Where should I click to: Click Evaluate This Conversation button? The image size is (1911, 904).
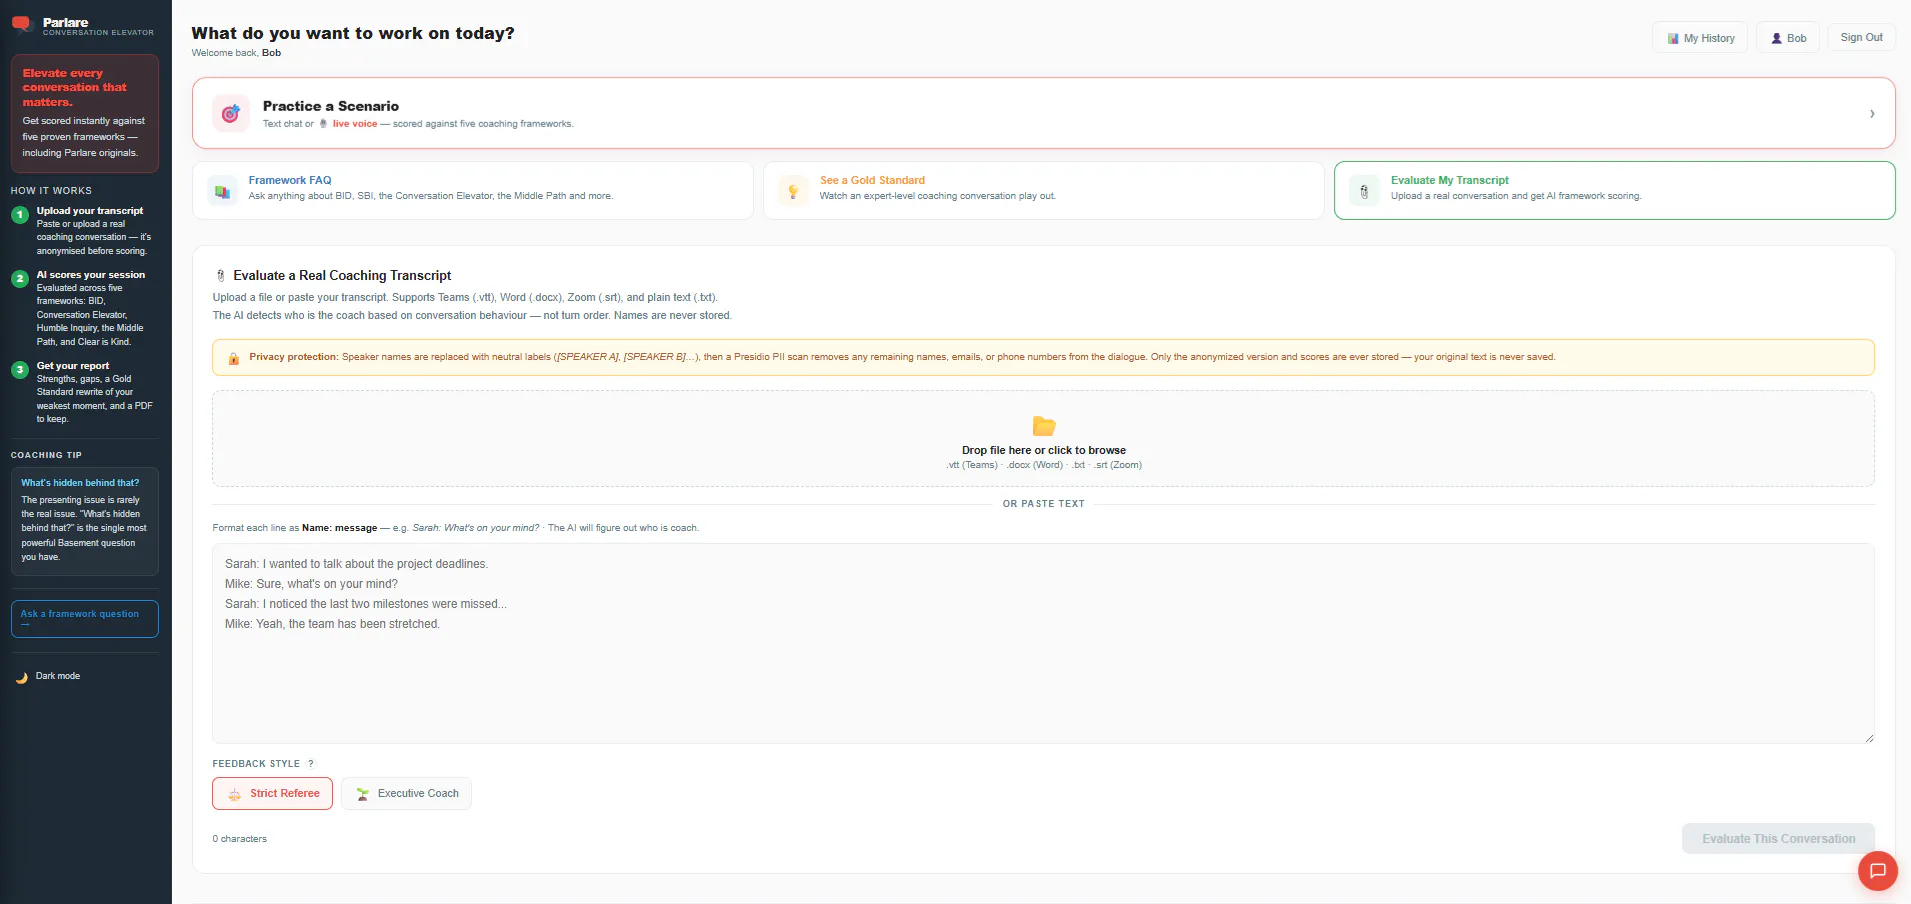1778,839
